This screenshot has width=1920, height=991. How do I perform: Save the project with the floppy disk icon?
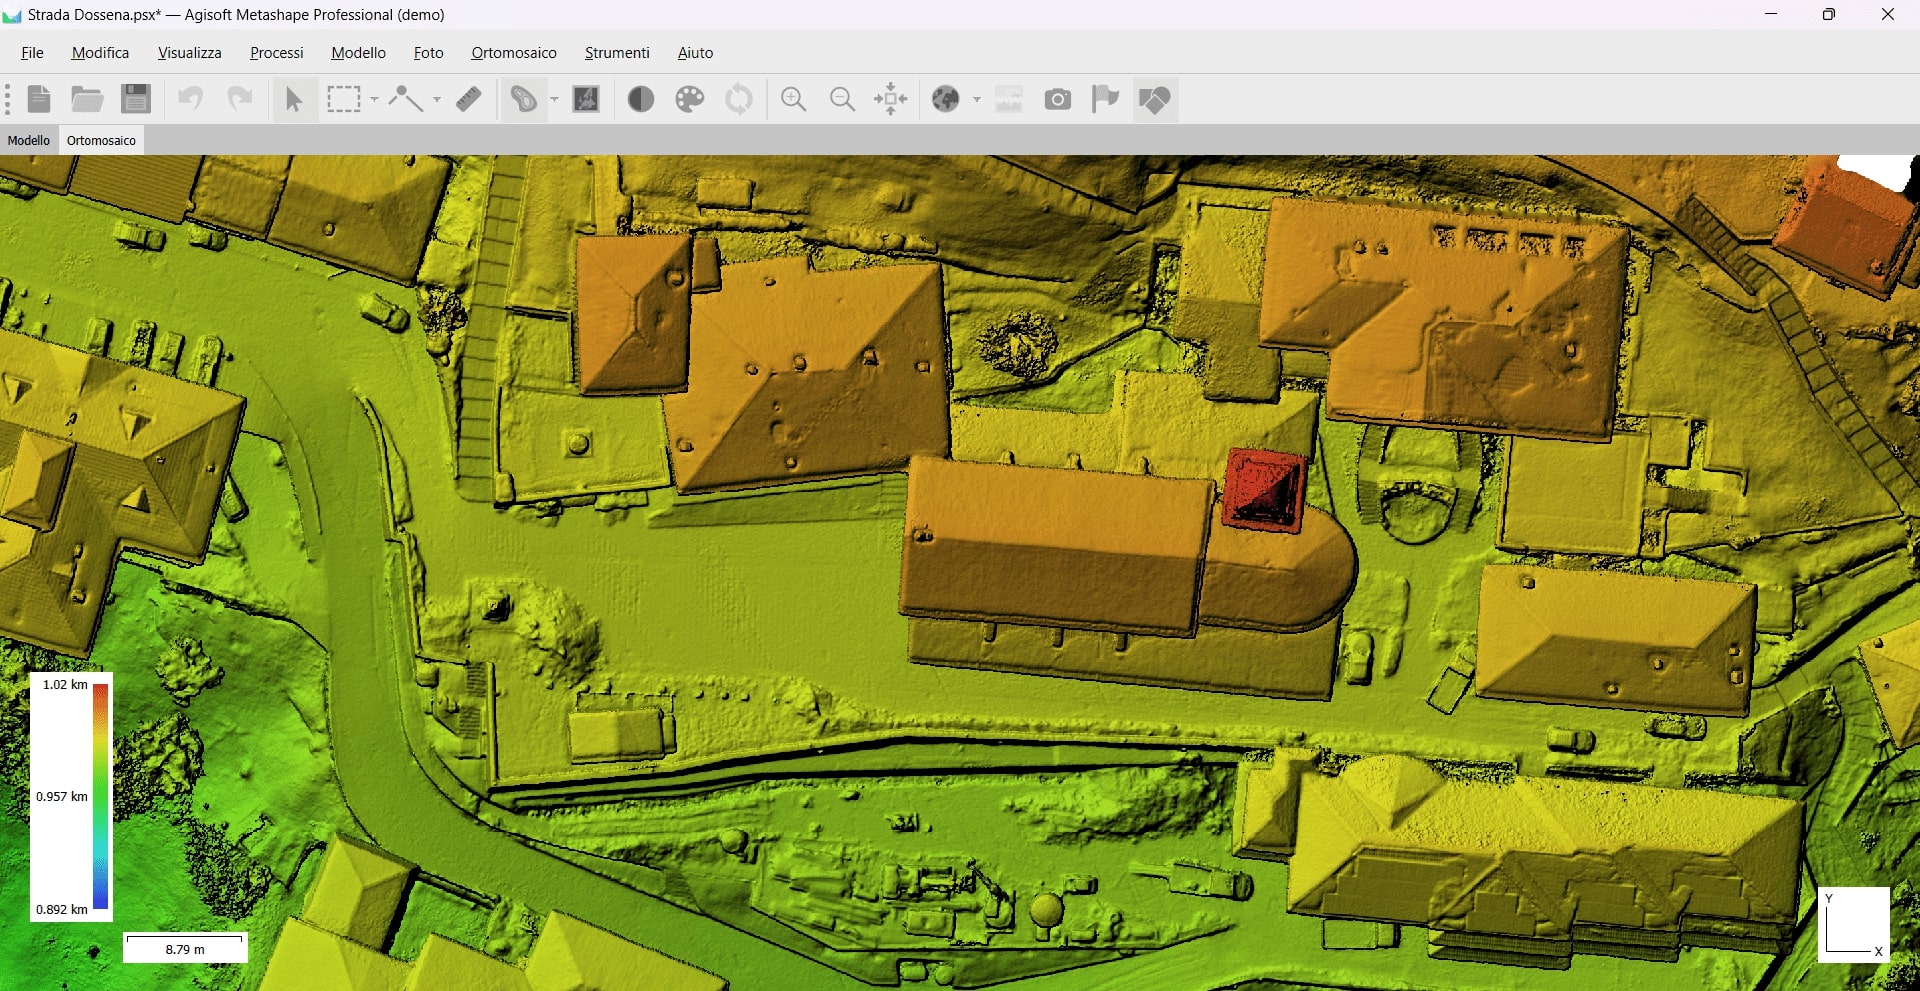[136, 99]
